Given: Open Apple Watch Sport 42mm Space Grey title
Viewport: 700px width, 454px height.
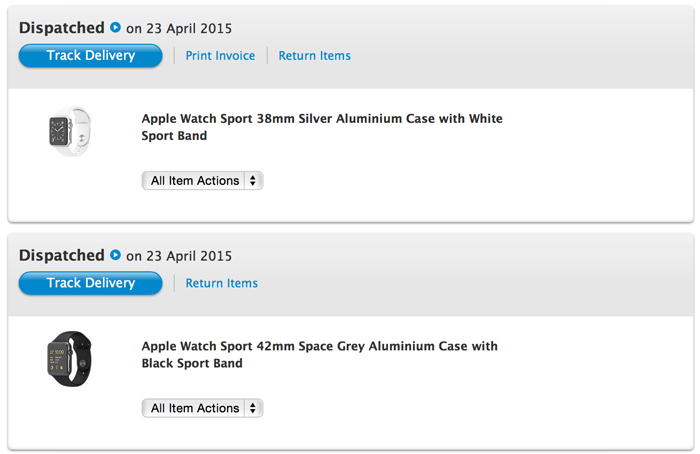Looking at the screenshot, I should click(319, 354).
